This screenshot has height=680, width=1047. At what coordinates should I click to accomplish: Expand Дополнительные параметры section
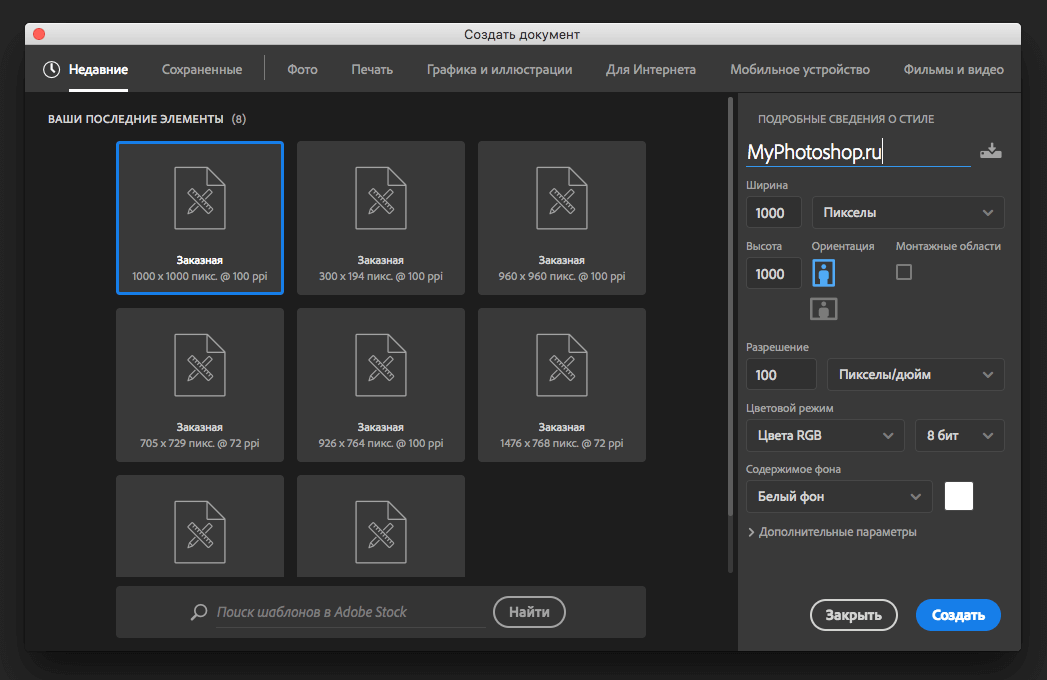pos(752,532)
